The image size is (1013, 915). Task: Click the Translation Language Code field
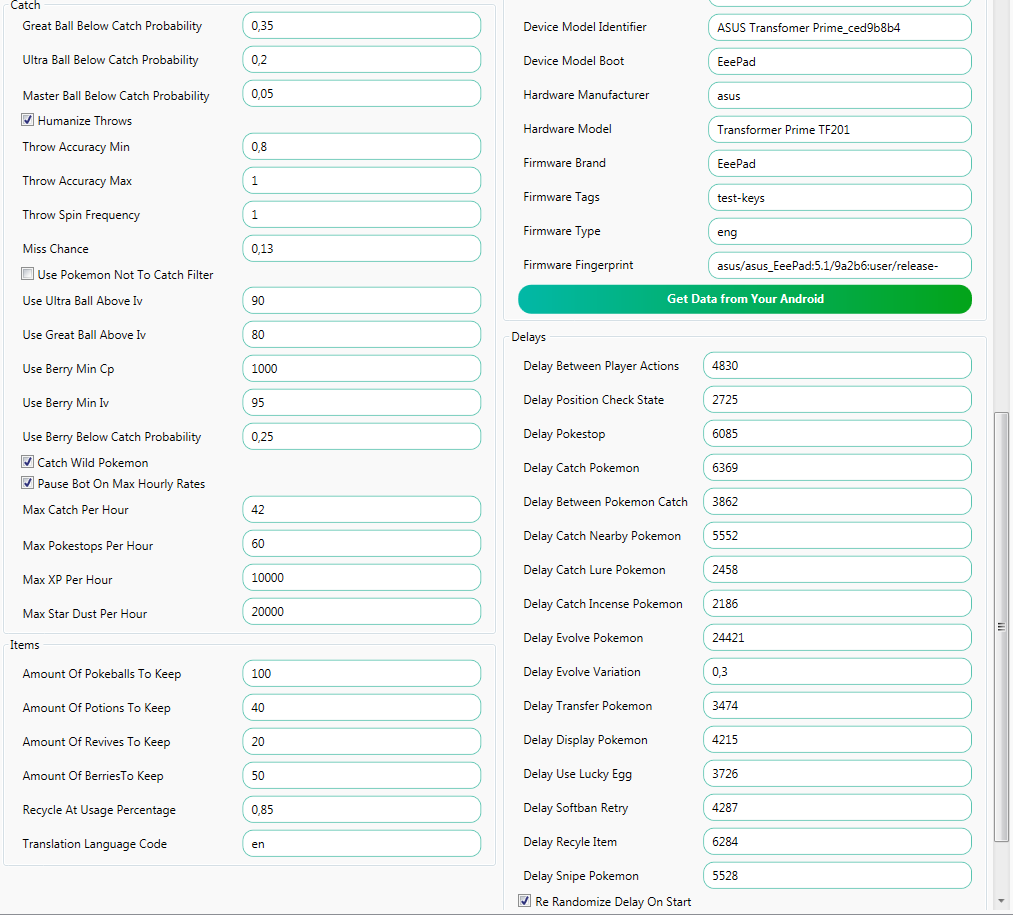click(x=362, y=844)
